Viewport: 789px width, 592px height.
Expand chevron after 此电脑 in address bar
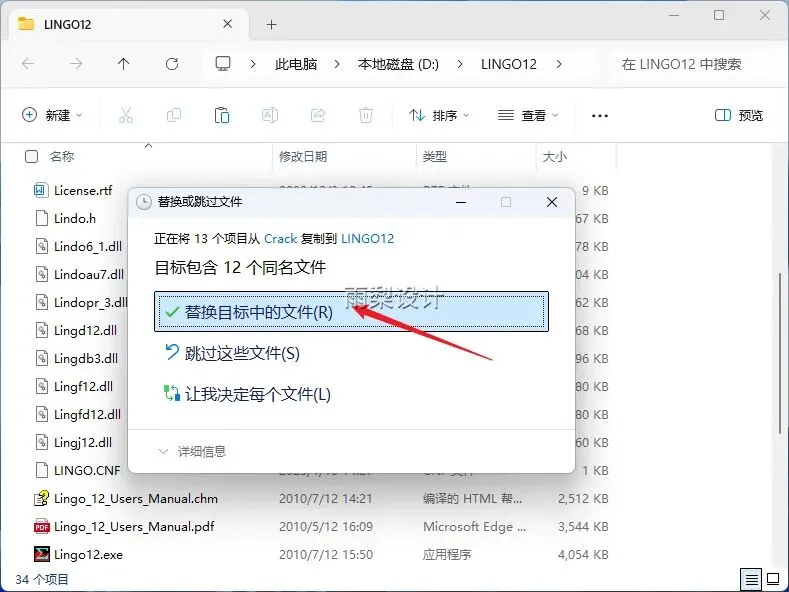pos(337,64)
